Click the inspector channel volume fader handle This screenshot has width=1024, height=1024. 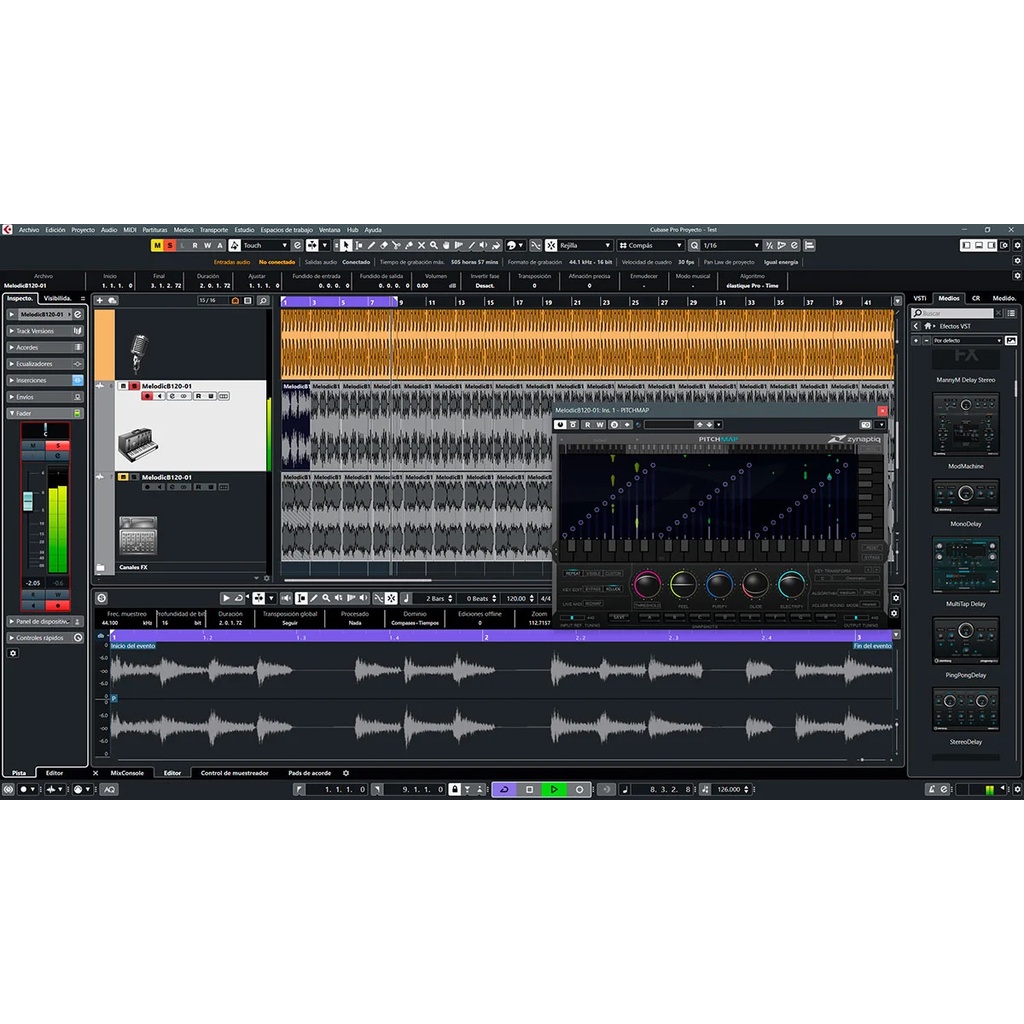[28, 501]
